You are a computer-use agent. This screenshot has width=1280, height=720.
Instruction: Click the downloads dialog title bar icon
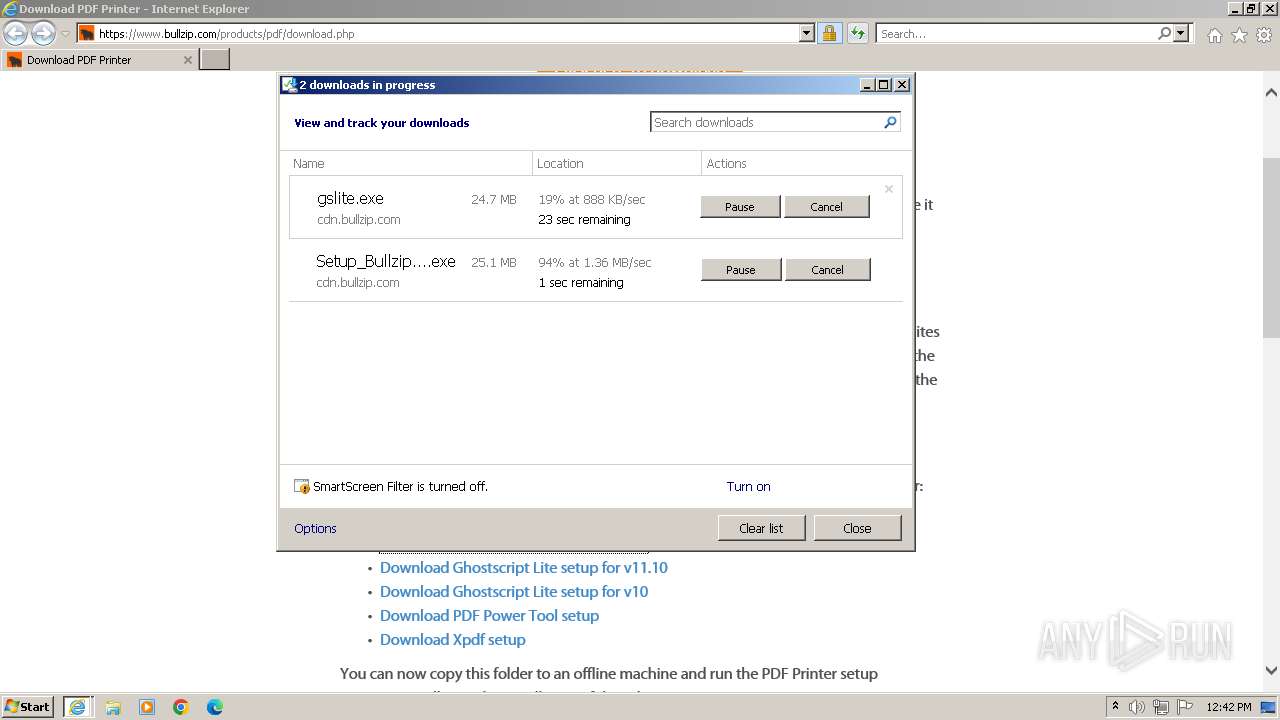coord(289,85)
